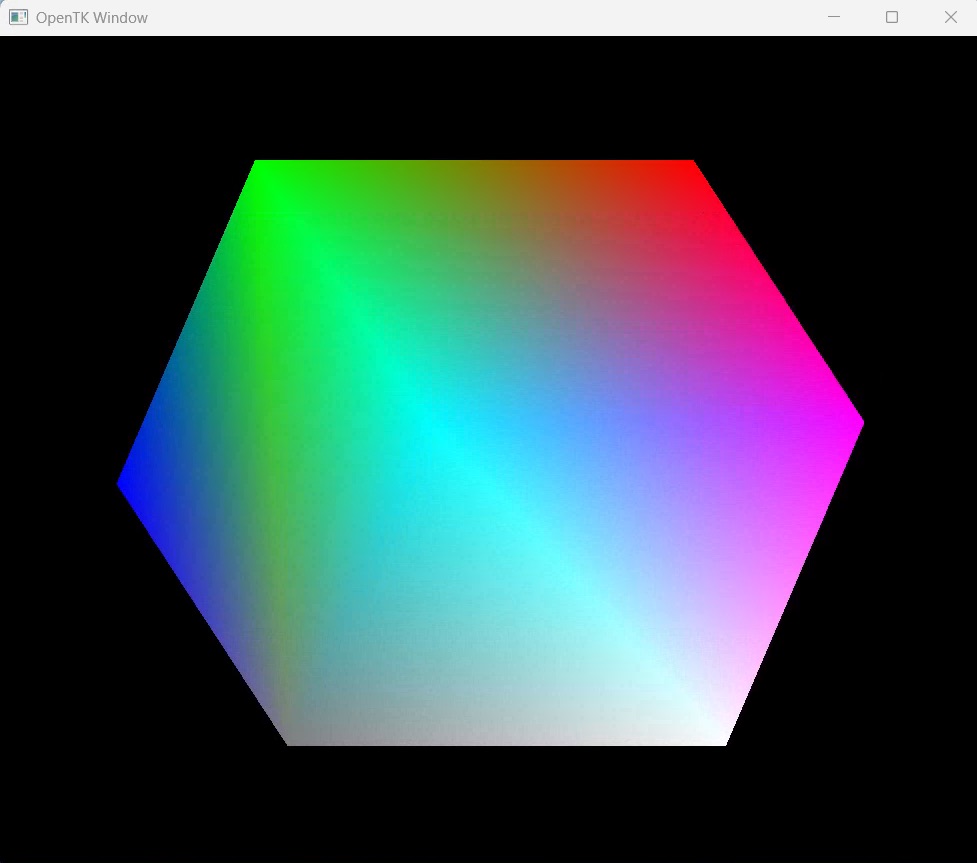Click the pink edge between magenta and white

[x=792, y=580]
